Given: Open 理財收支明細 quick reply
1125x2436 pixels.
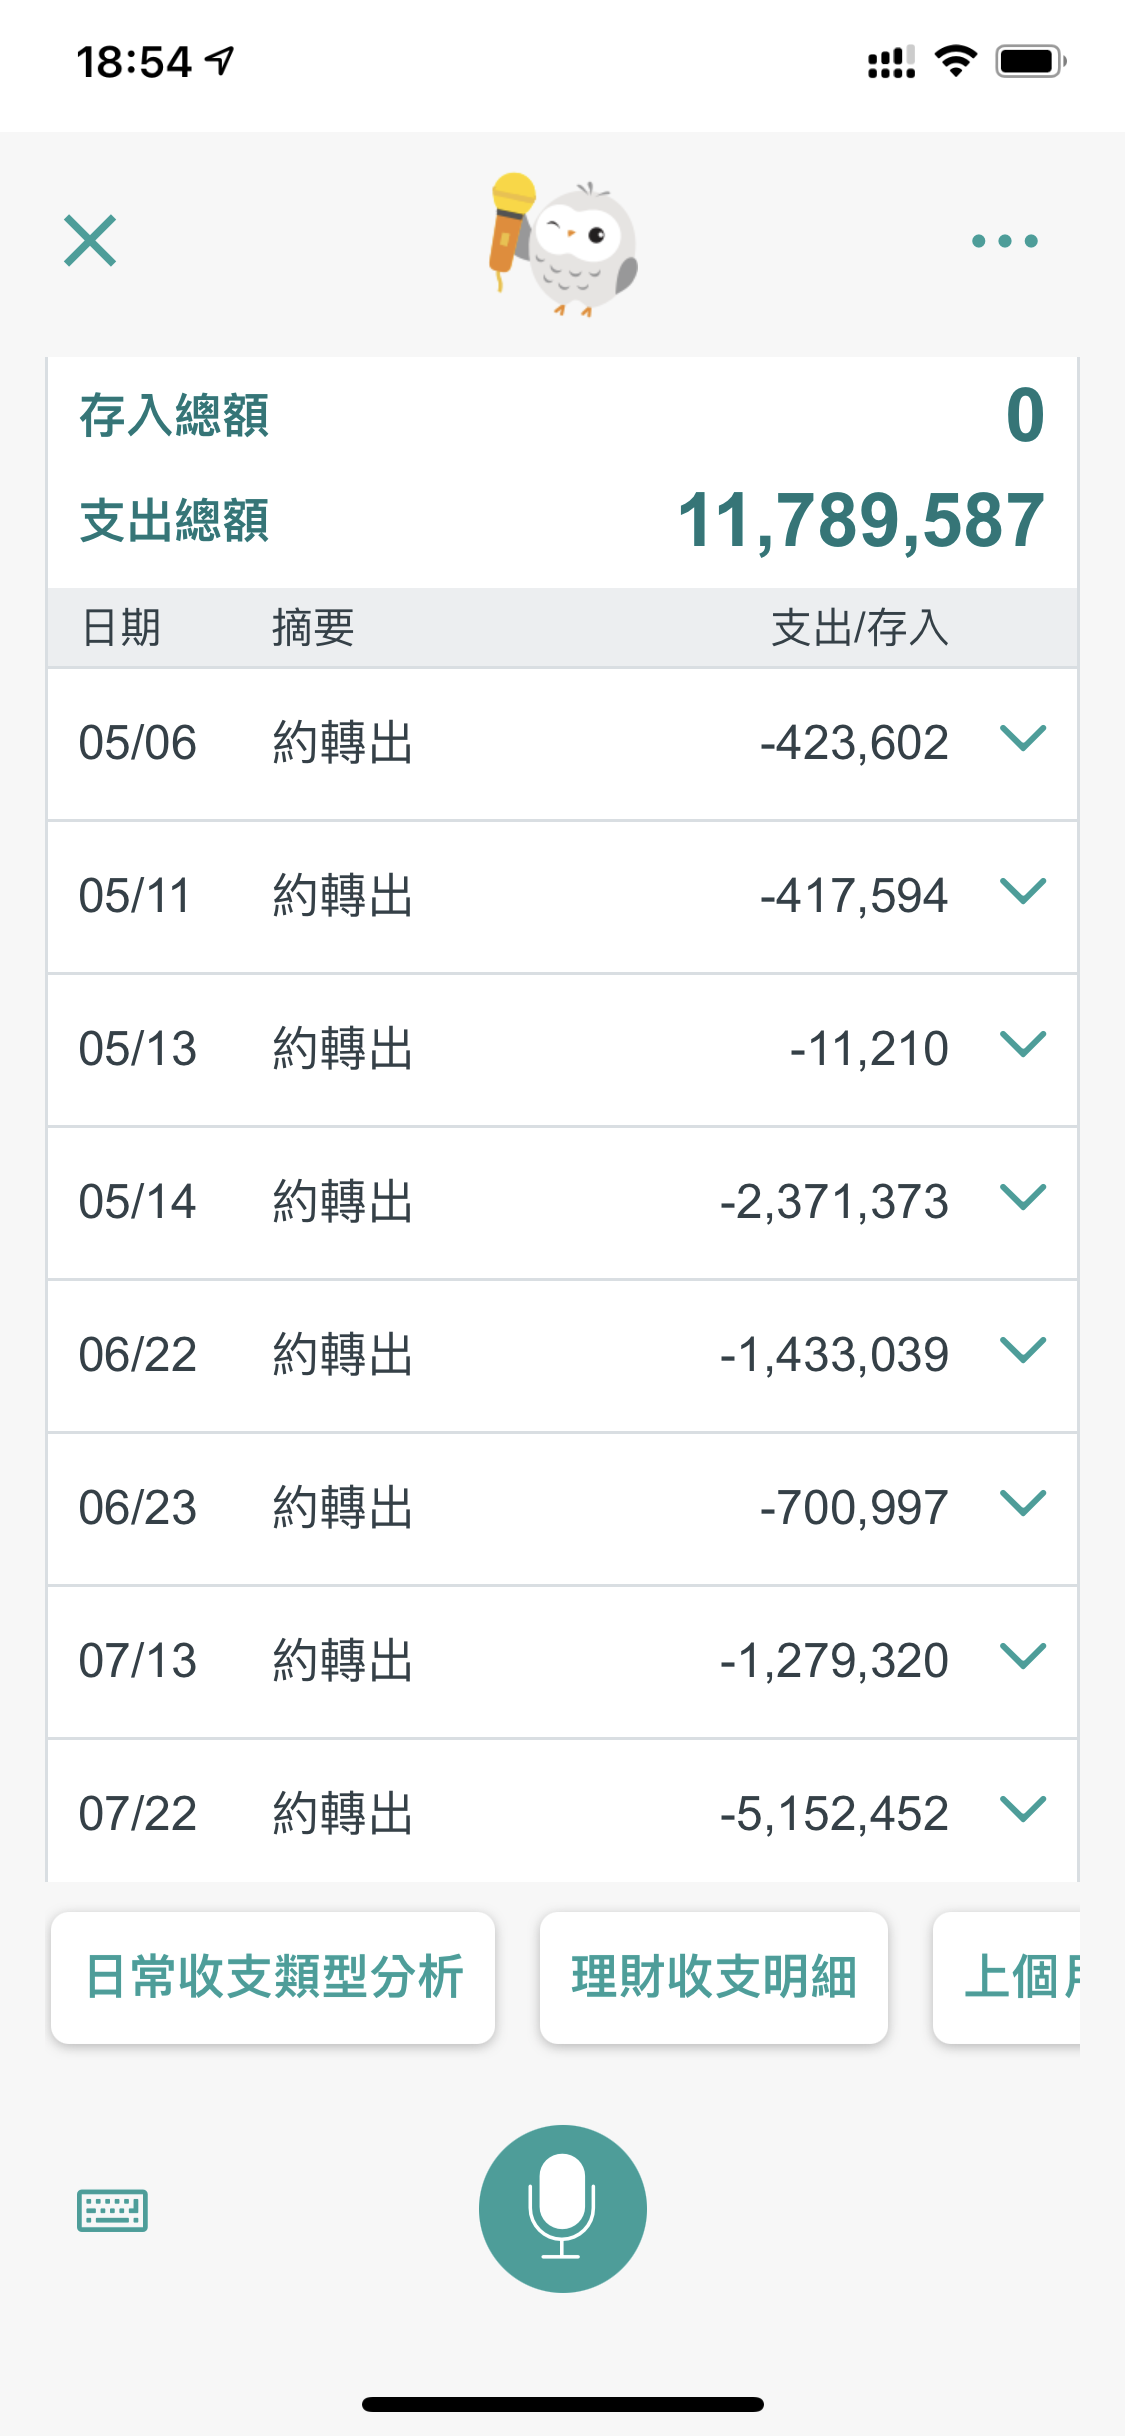Looking at the screenshot, I should (x=713, y=1977).
